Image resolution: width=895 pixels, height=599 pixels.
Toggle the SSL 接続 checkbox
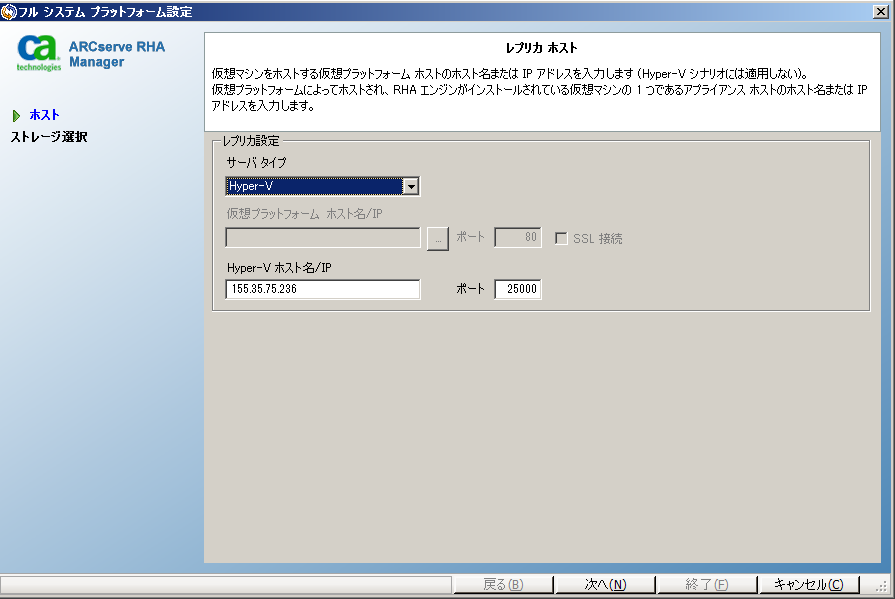click(561, 239)
